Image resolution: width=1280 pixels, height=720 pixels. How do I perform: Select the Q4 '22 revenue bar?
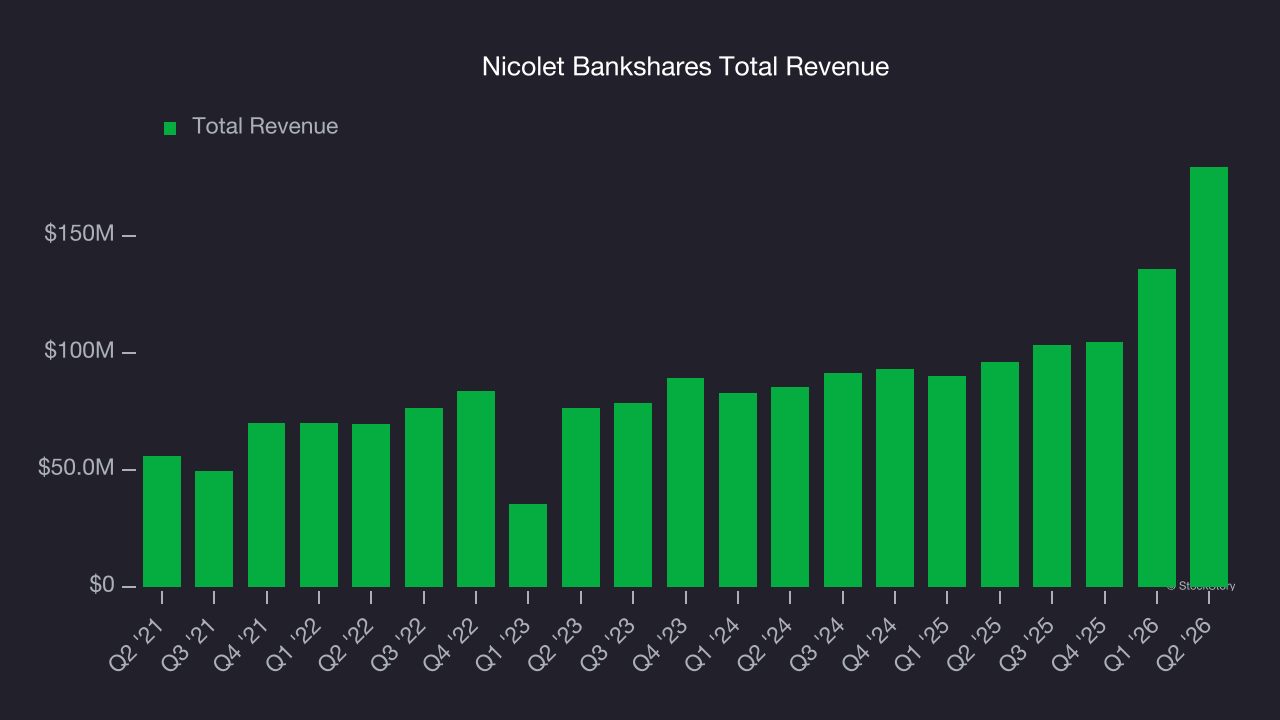pyautogui.click(x=476, y=489)
